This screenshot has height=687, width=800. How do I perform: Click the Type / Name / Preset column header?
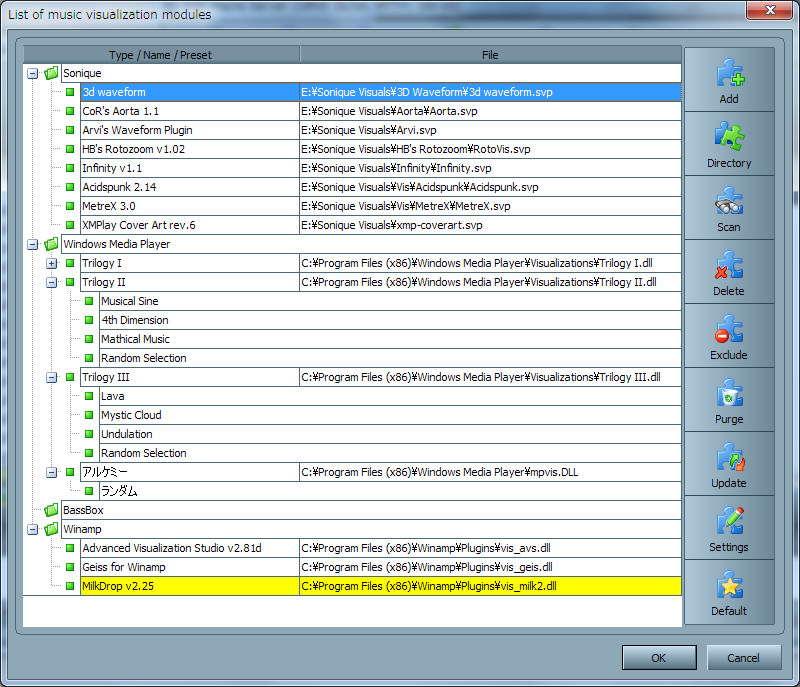[161, 55]
